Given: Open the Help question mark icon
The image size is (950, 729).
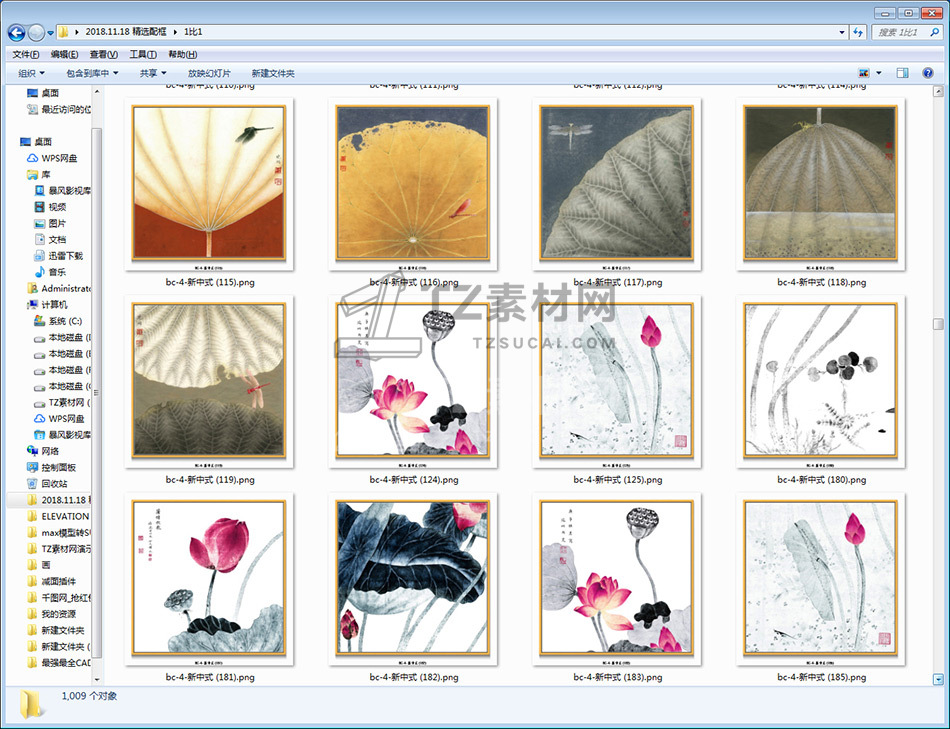Looking at the screenshot, I should coord(928,73).
